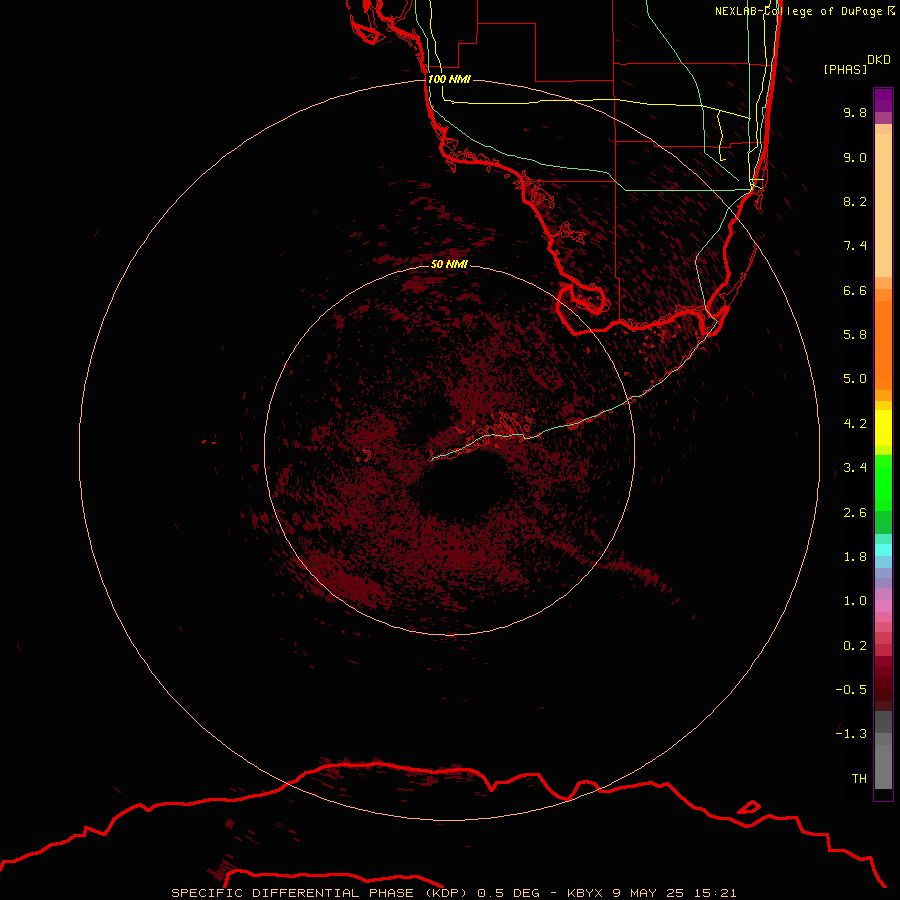Click the 0.5 DEG elevation text
The height and width of the screenshot is (900, 900).
pyautogui.click(x=509, y=893)
